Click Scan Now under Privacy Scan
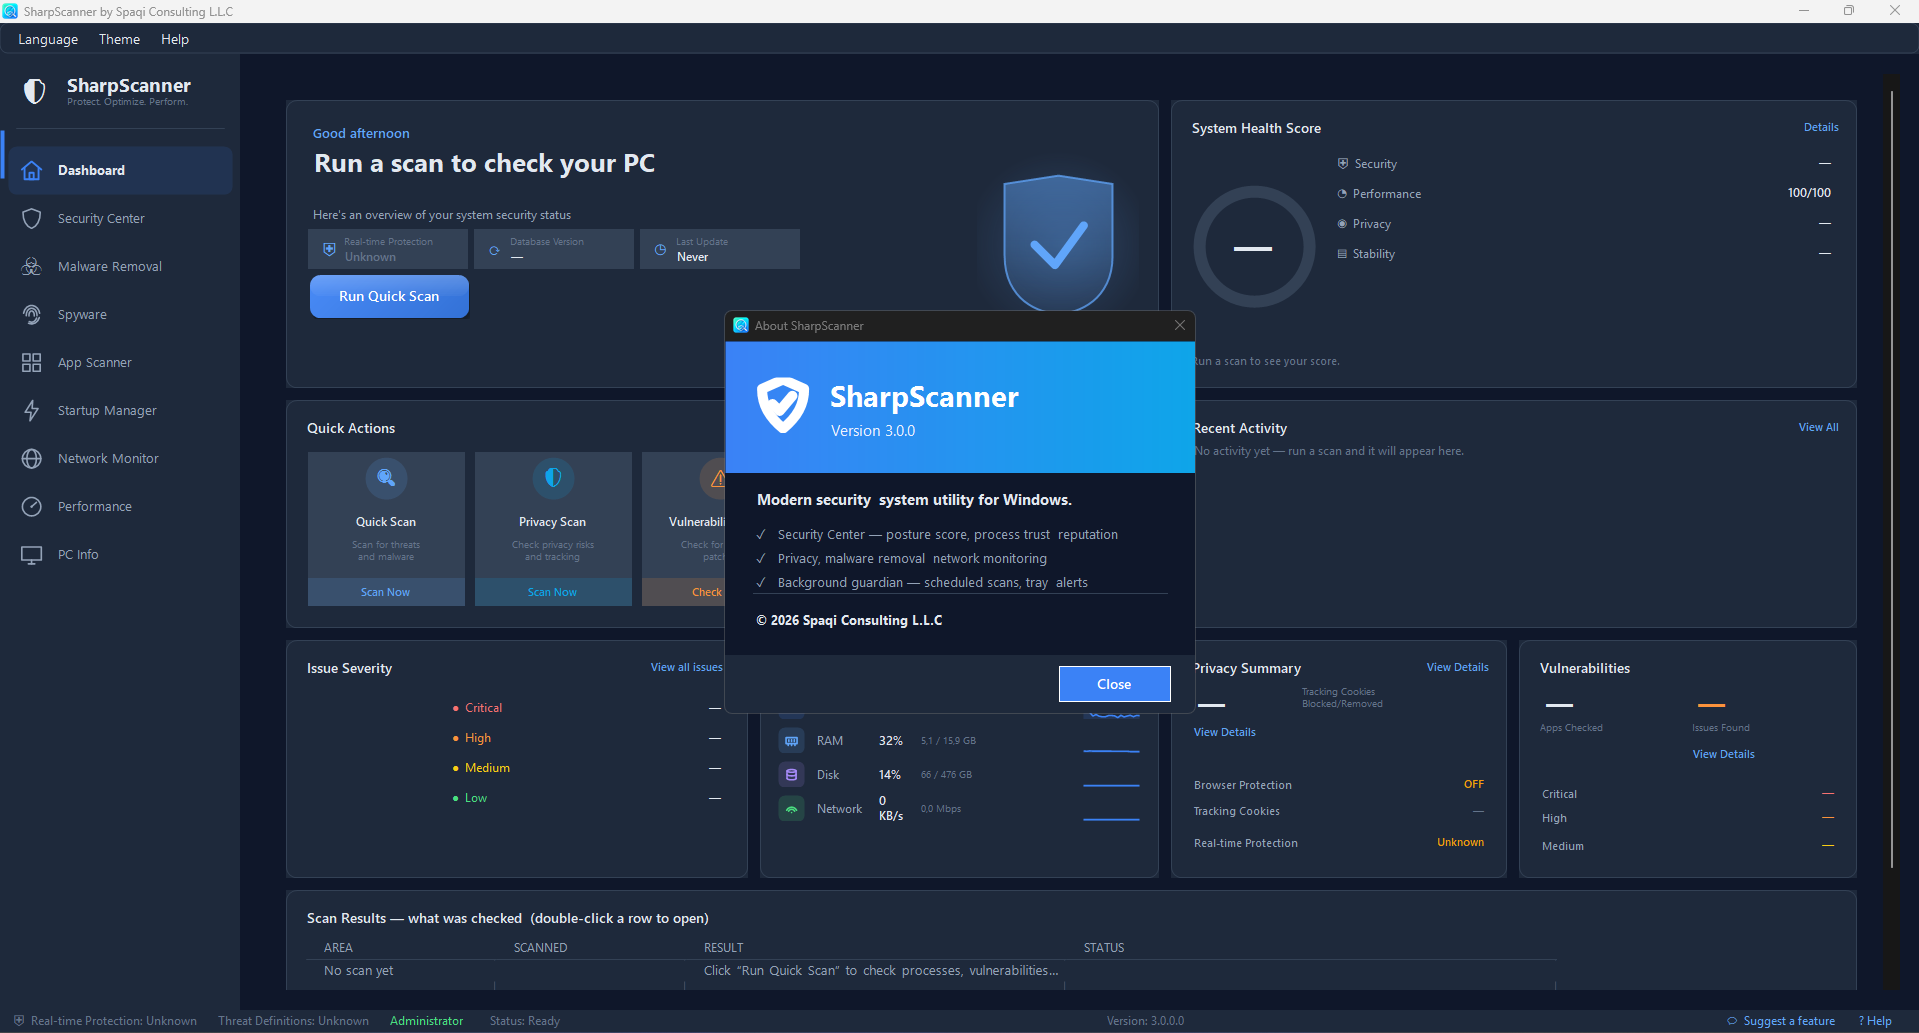1919x1033 pixels. coord(553,592)
